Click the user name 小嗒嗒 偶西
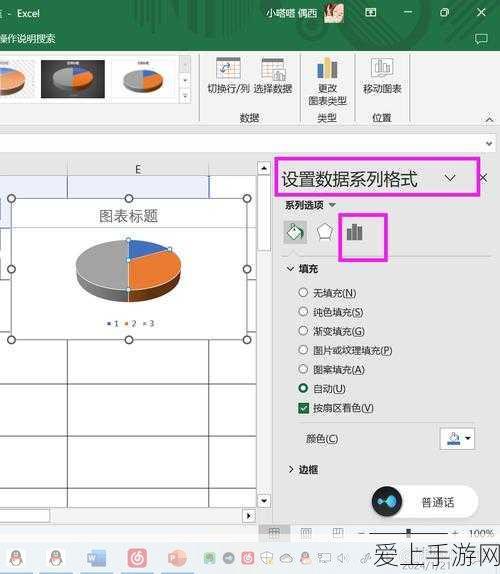 [x=291, y=14]
